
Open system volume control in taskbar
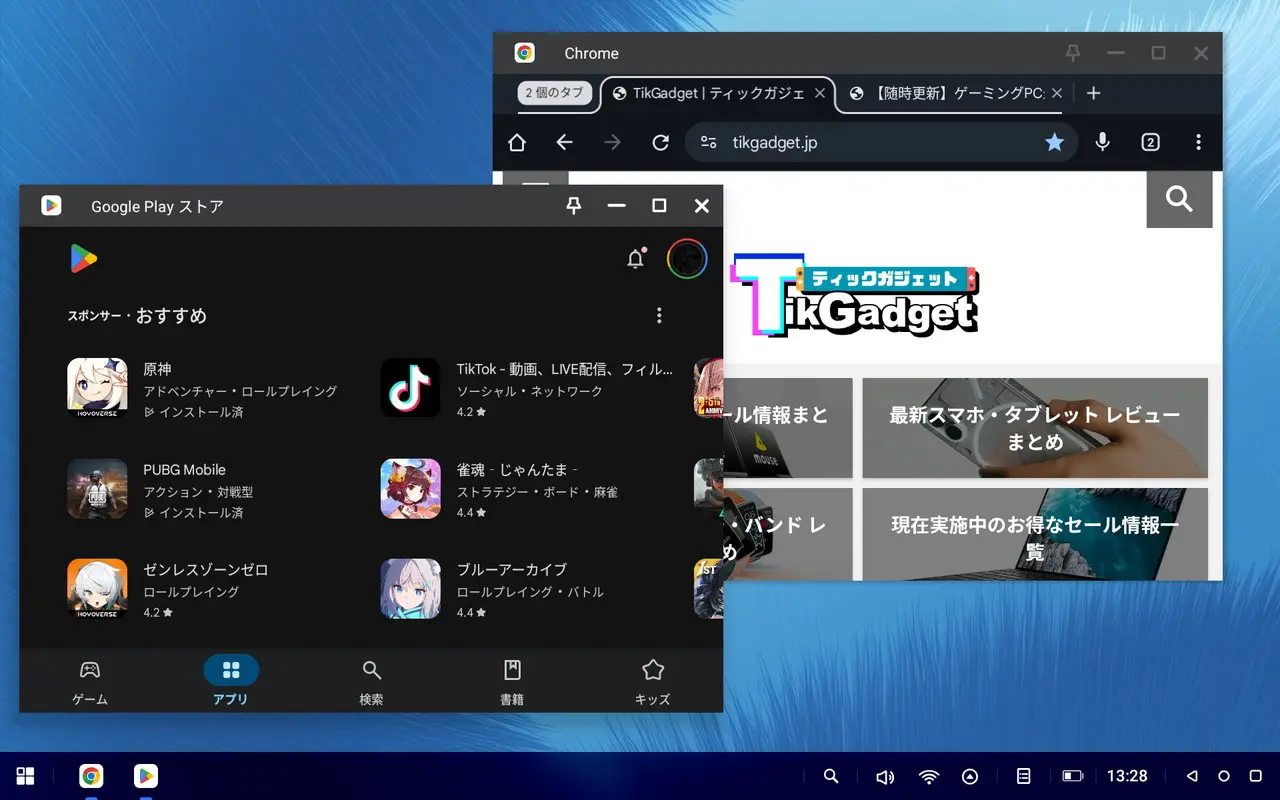[x=884, y=776]
